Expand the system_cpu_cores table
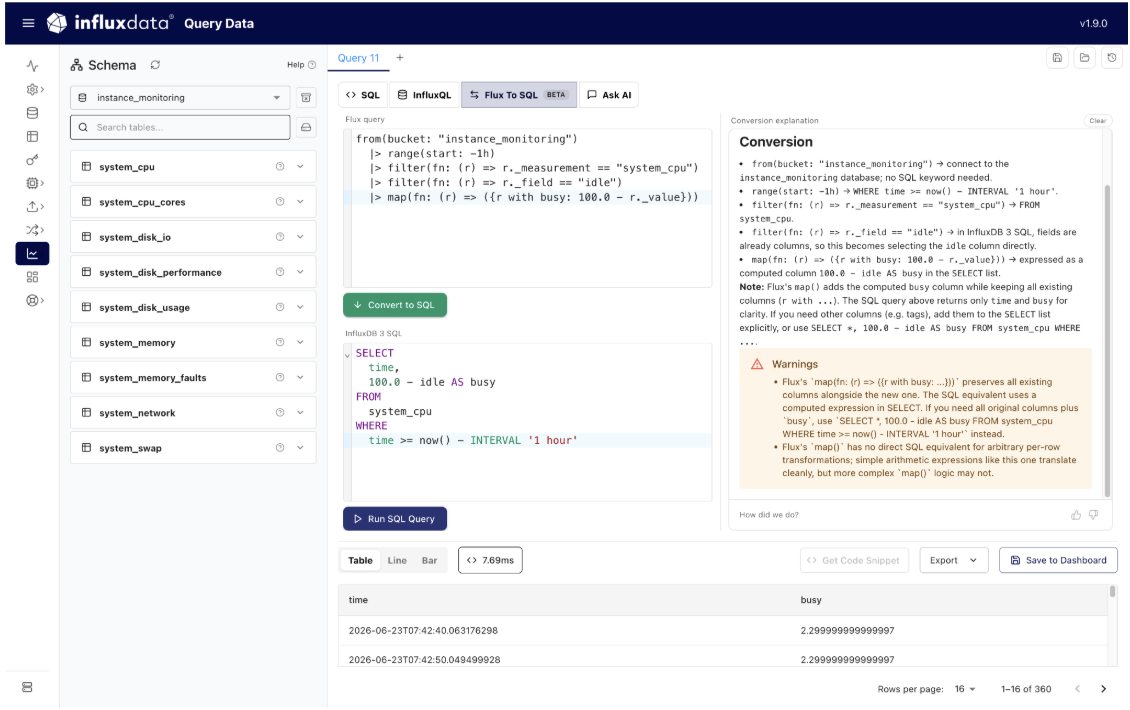The width and height of the screenshot is (1130, 710). pyautogui.click(x=301, y=202)
